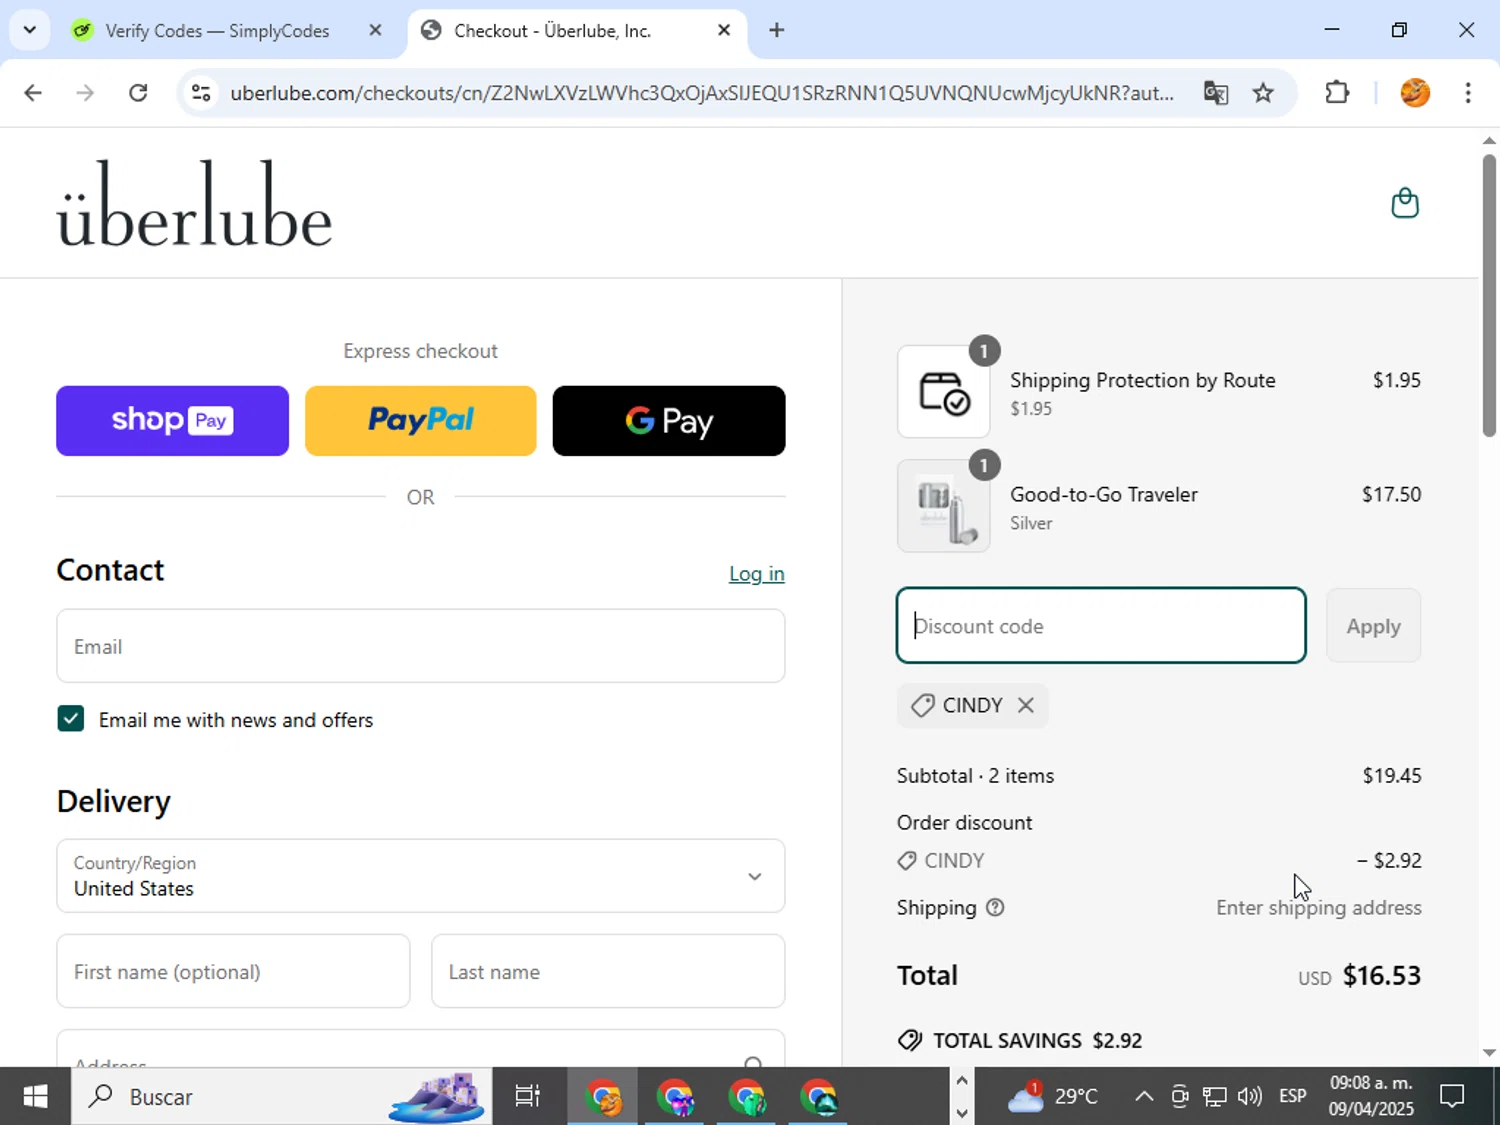
Task: Bookmark this page with the star icon
Action: [x=1263, y=93]
